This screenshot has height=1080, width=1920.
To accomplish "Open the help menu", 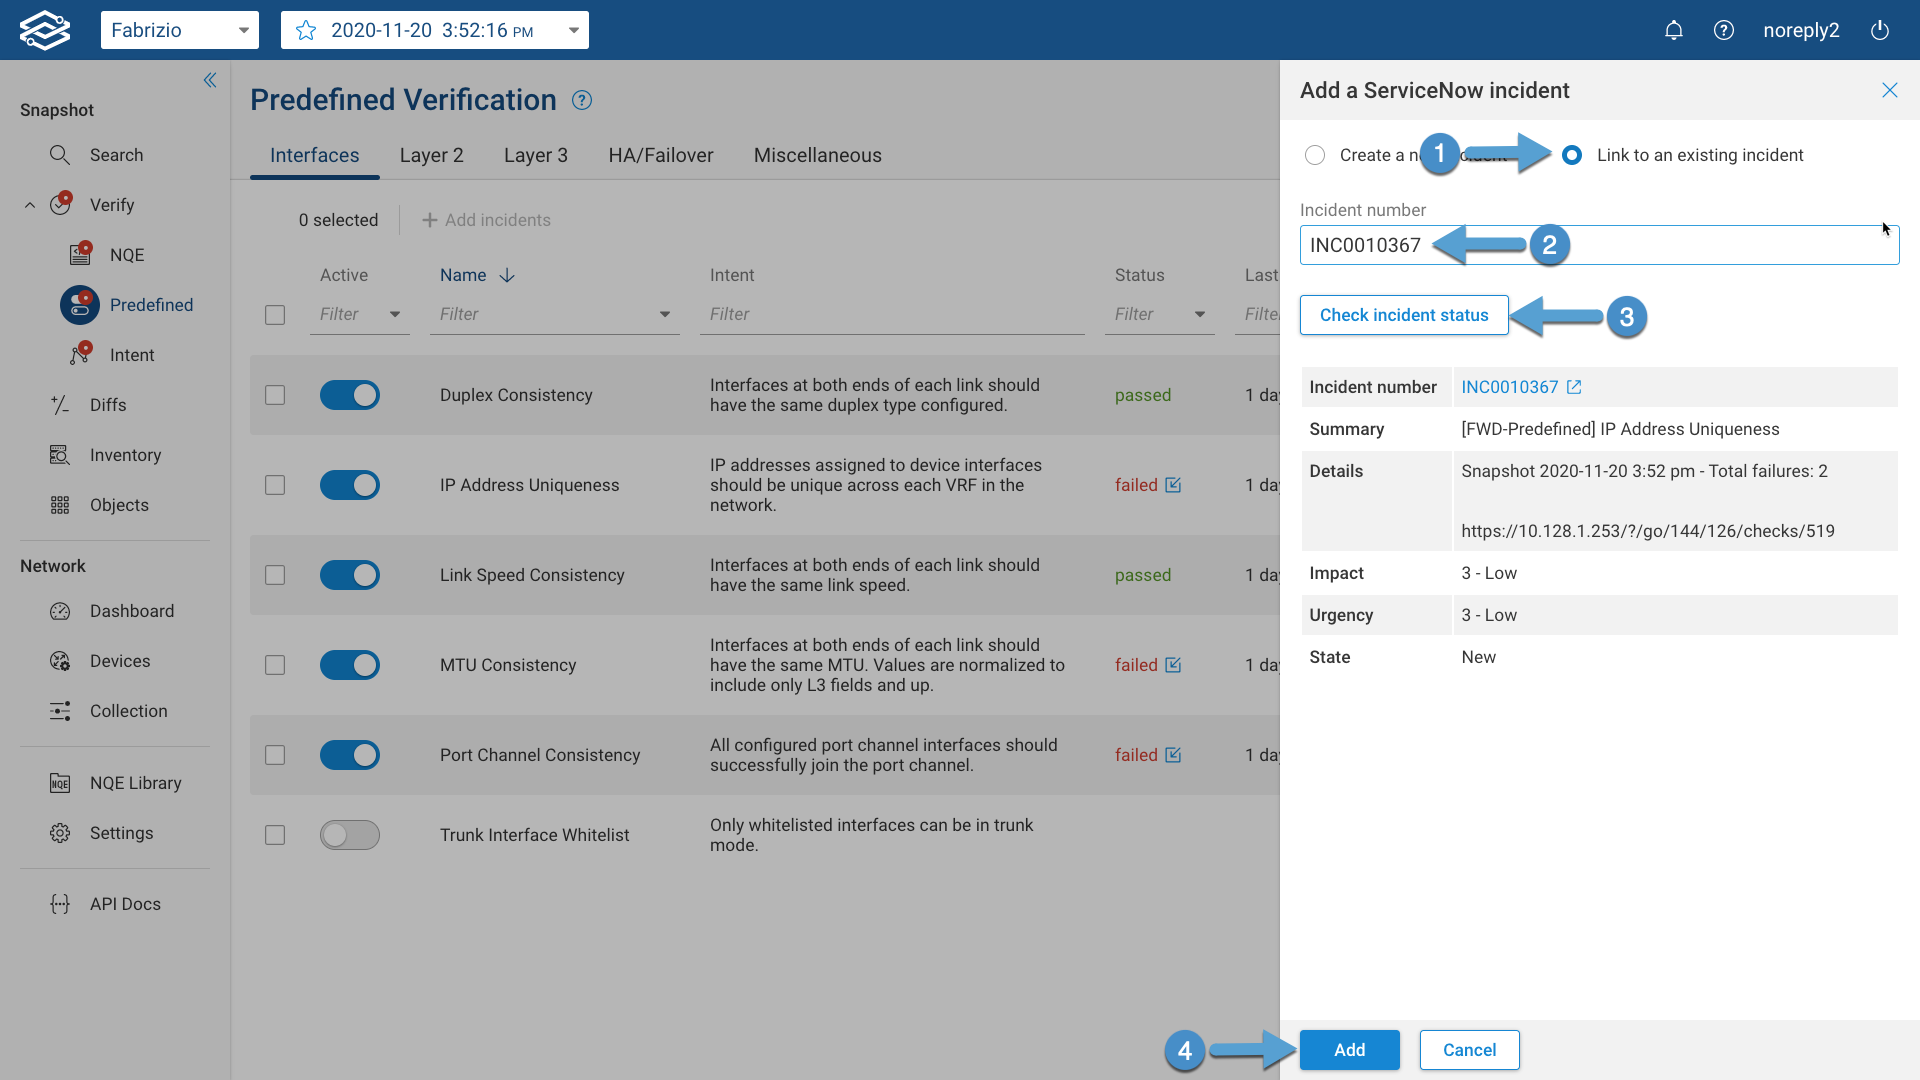I will (x=1724, y=30).
